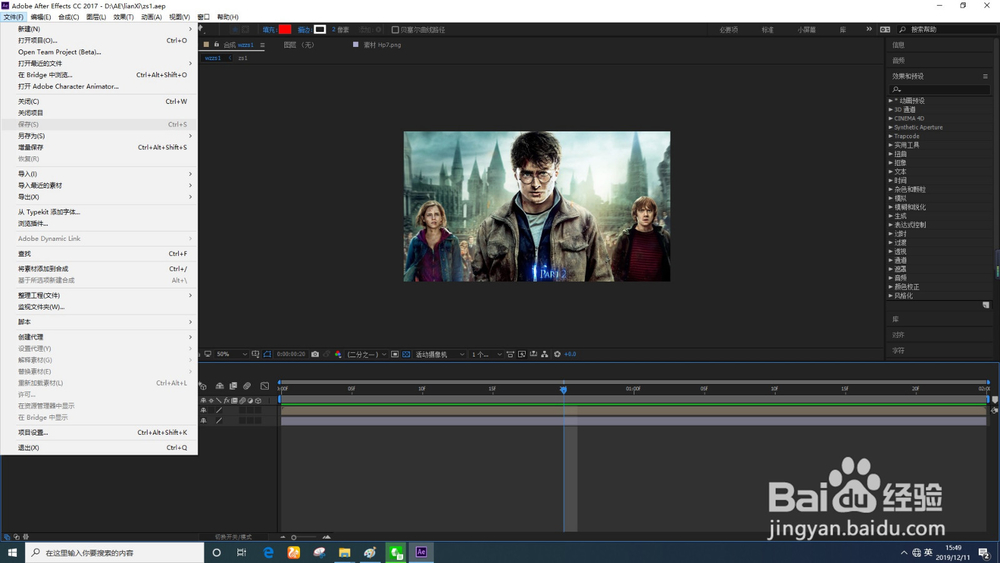Open File Explorer from the taskbar
The width and height of the screenshot is (1000, 563).
(x=344, y=552)
